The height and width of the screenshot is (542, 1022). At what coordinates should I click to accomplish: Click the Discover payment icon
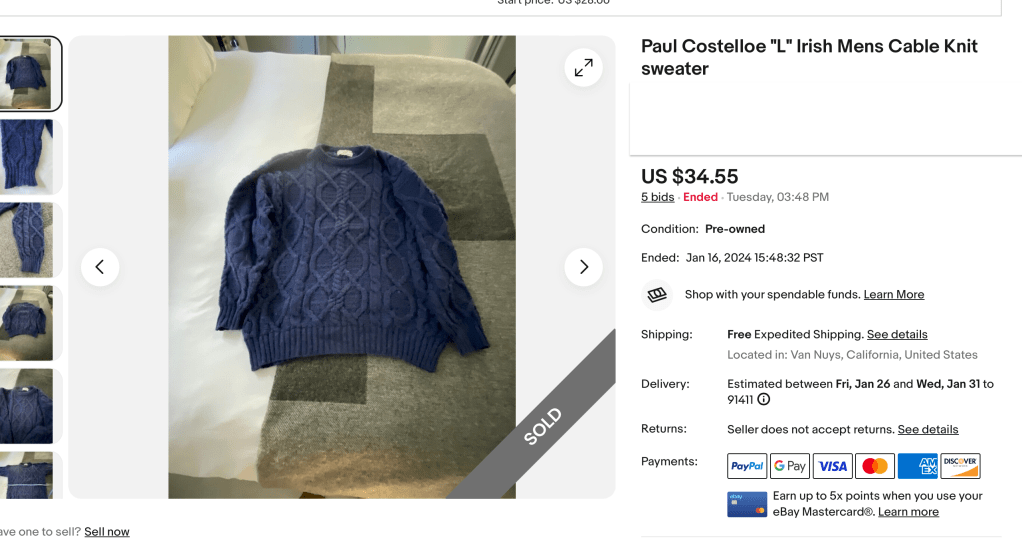(x=960, y=466)
